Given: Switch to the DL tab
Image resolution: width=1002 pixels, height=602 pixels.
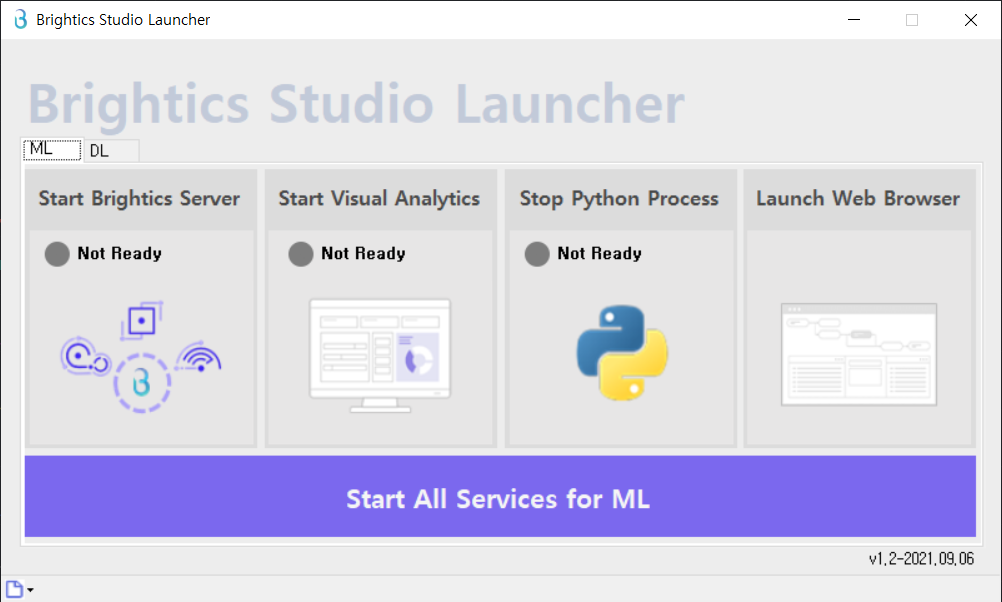Looking at the screenshot, I should (x=111, y=151).
